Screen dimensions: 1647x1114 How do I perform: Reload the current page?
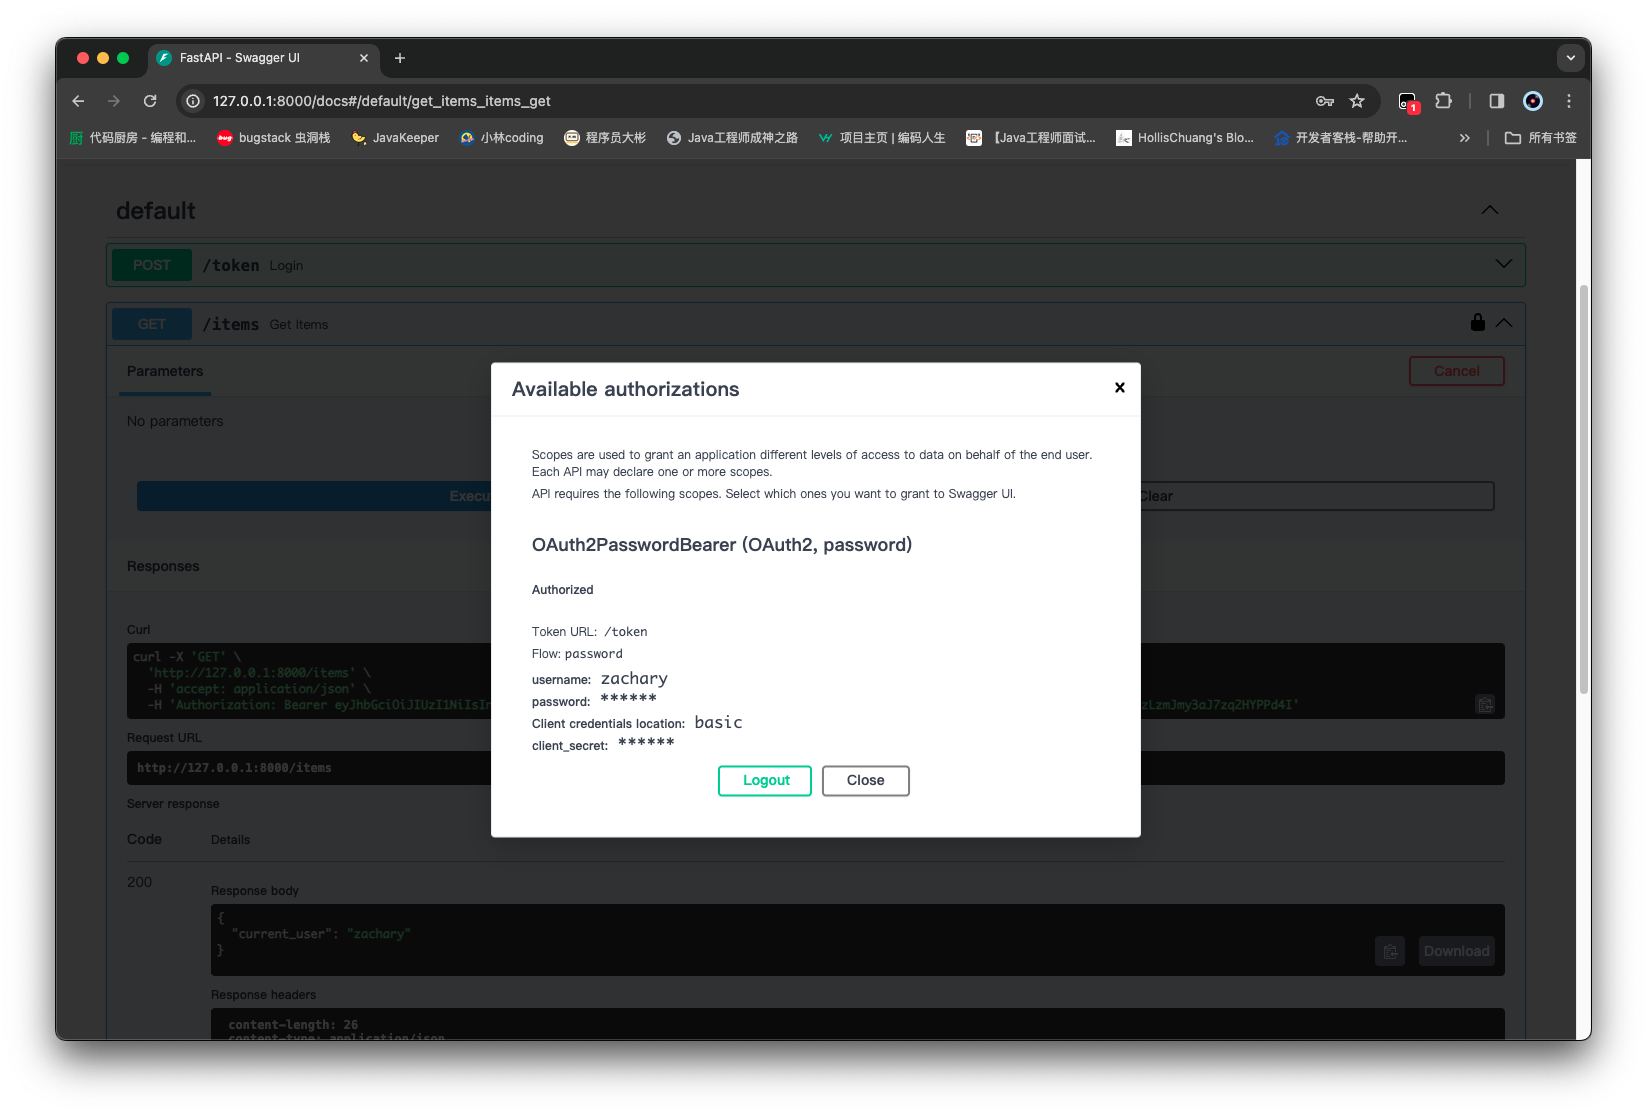point(150,101)
